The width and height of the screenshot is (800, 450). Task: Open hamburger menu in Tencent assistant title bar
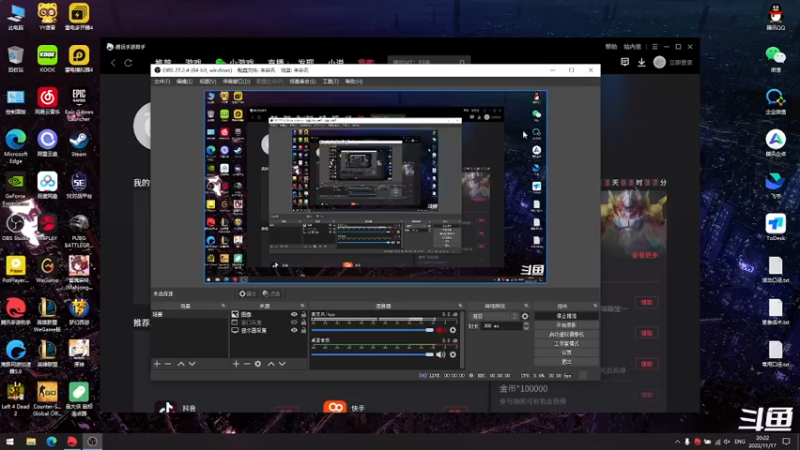pos(655,47)
